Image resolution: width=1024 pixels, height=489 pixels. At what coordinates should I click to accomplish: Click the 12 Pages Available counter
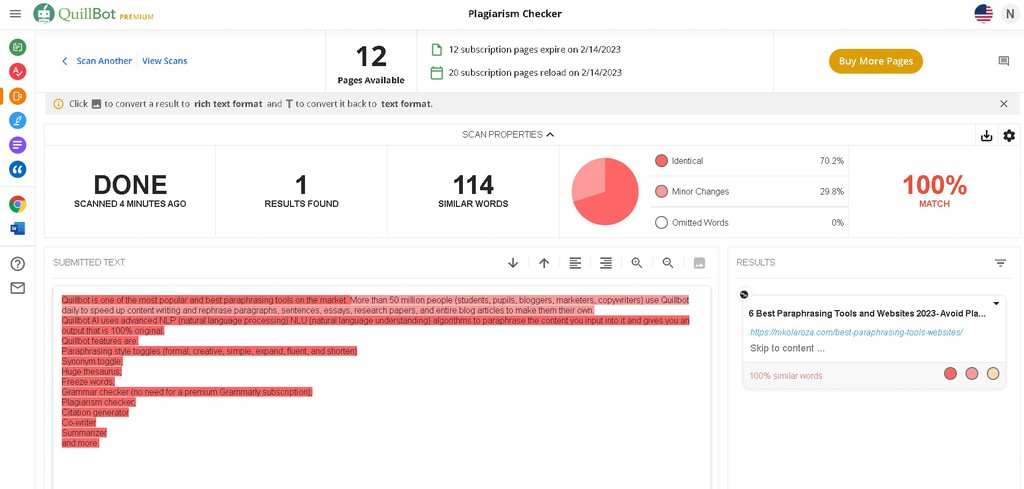click(x=371, y=65)
